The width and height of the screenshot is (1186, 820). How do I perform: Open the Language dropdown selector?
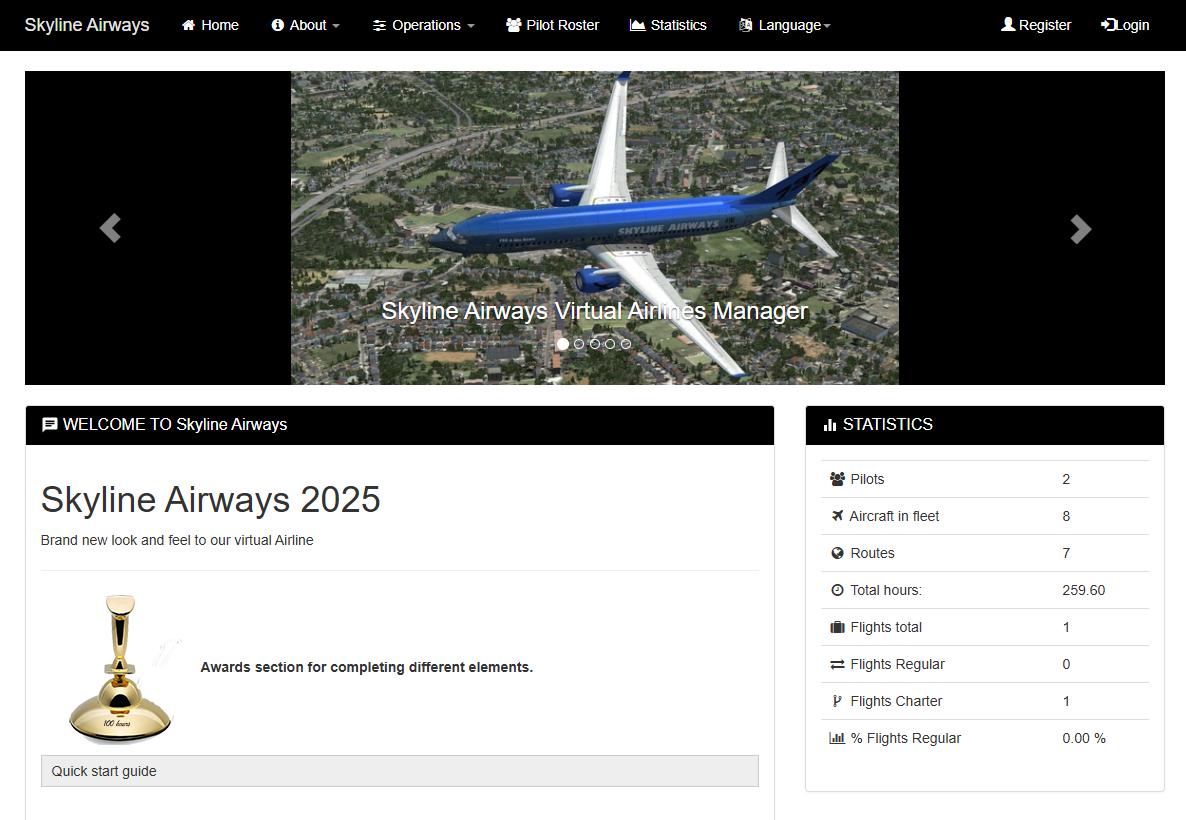tap(786, 25)
